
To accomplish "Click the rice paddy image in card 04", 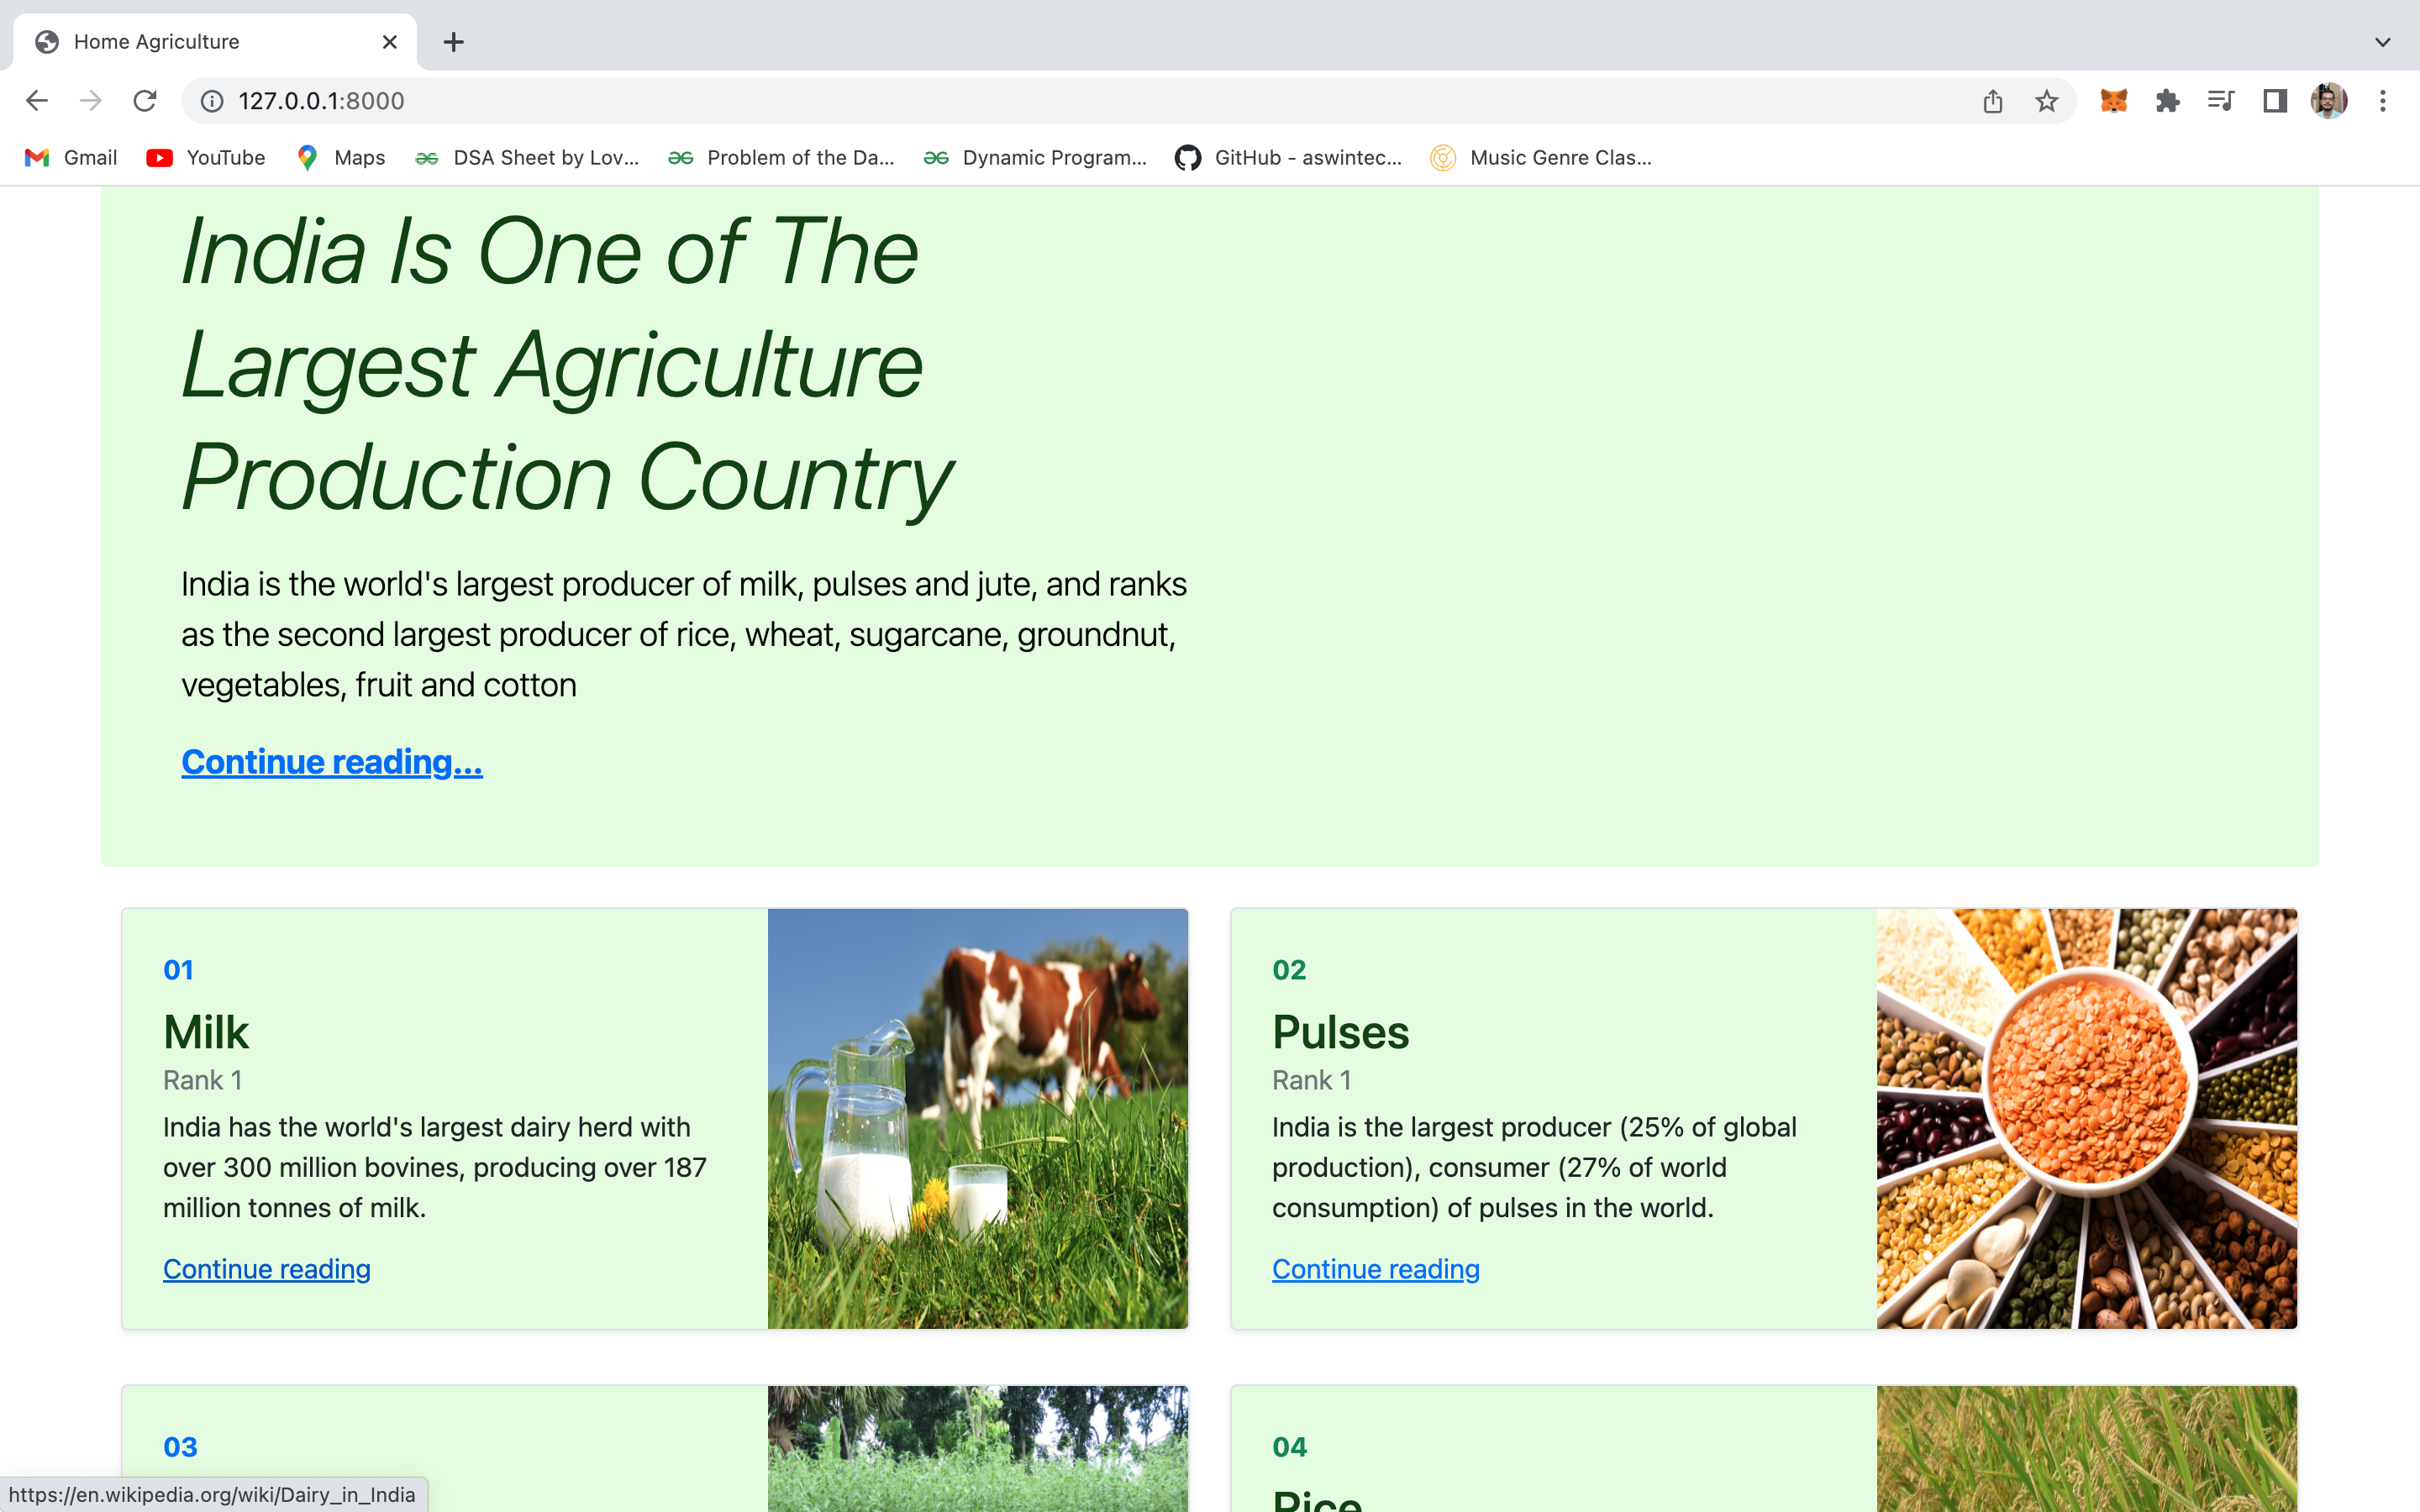I will [x=2087, y=1449].
